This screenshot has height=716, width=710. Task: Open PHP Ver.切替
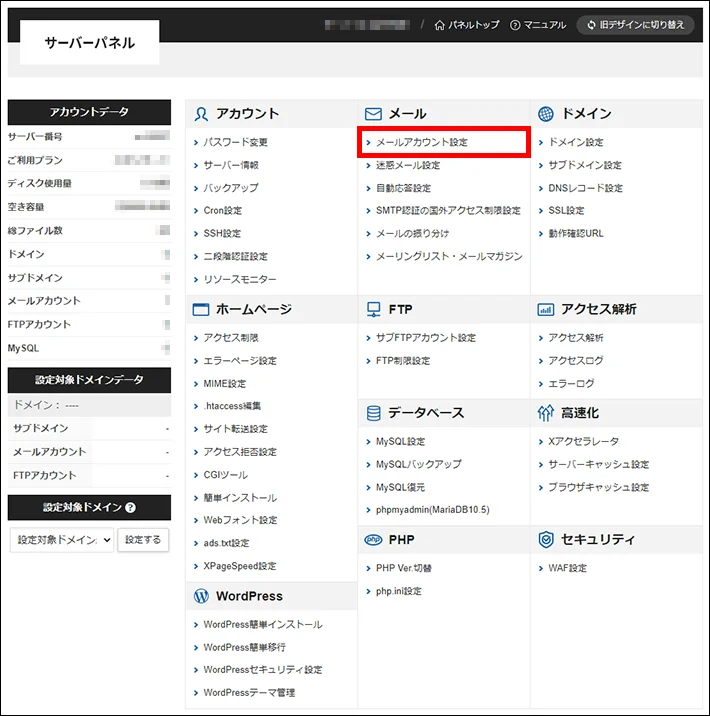click(x=404, y=568)
